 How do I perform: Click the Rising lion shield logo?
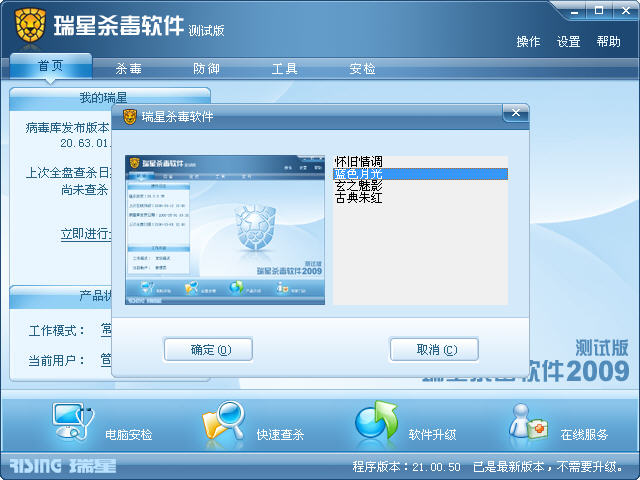click(30, 25)
